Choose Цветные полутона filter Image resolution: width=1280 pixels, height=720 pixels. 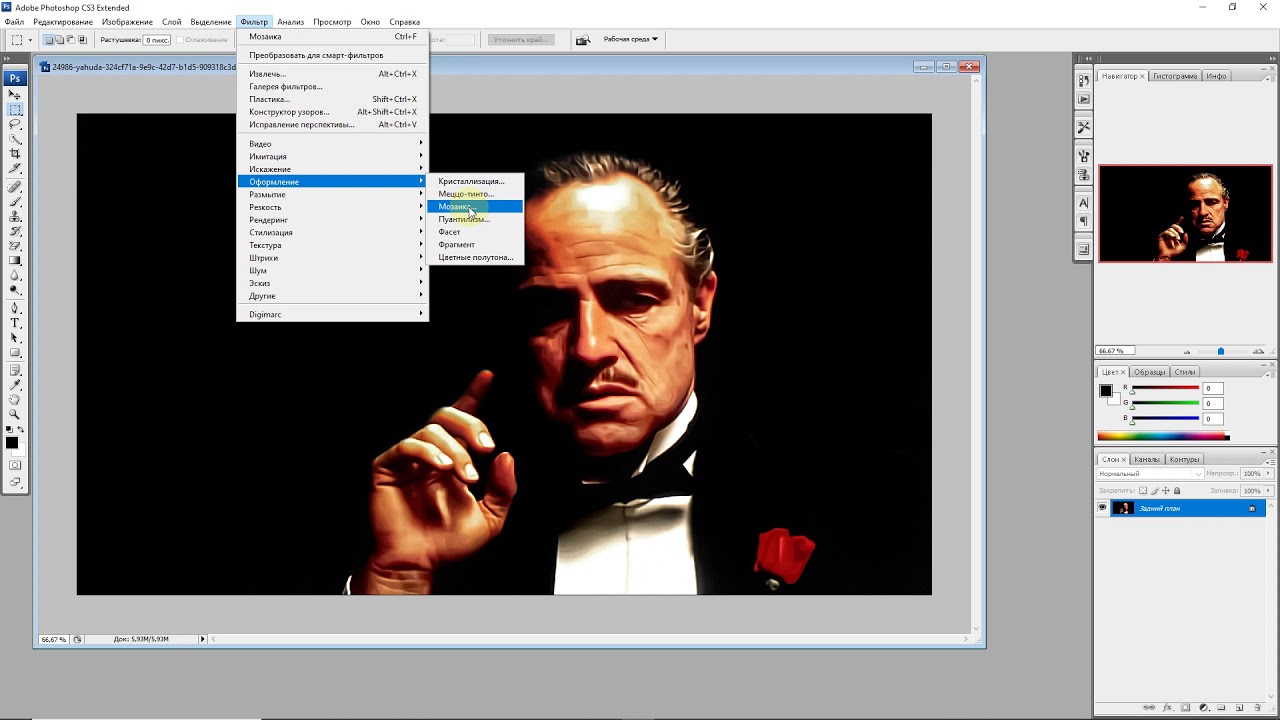click(474, 257)
